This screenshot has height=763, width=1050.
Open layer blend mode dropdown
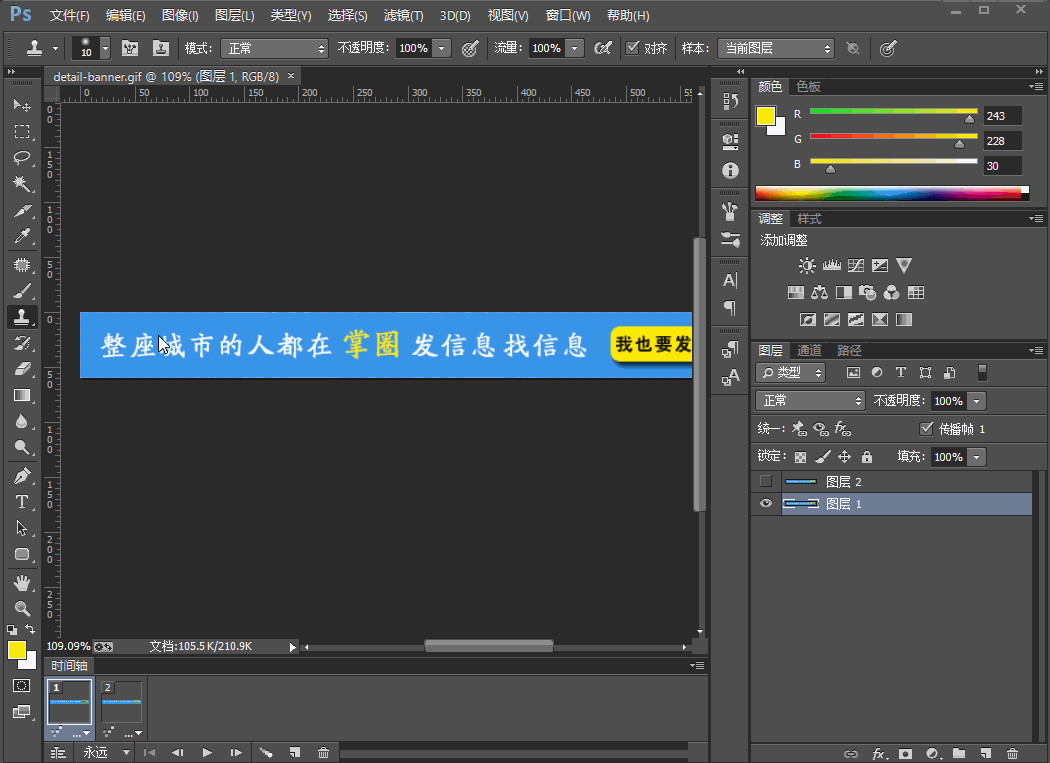click(x=810, y=401)
